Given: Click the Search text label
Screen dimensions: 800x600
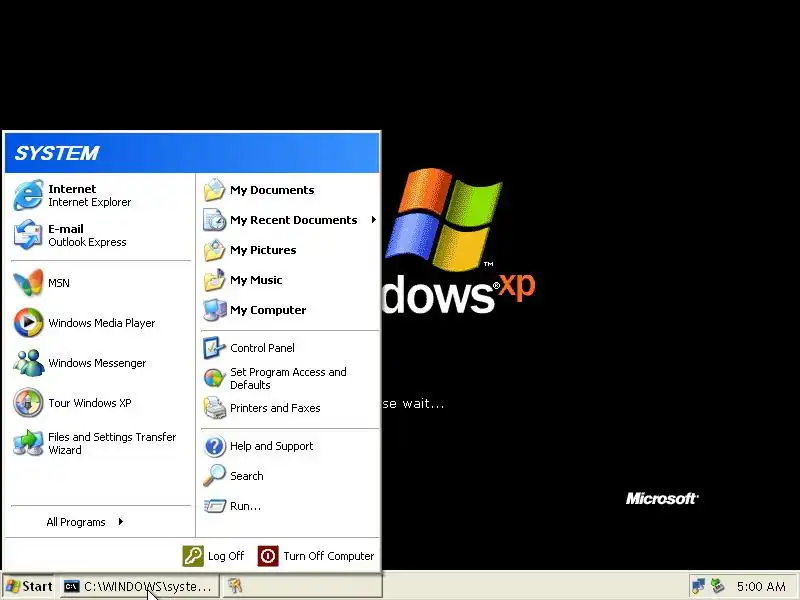Looking at the screenshot, I should 247,476.
